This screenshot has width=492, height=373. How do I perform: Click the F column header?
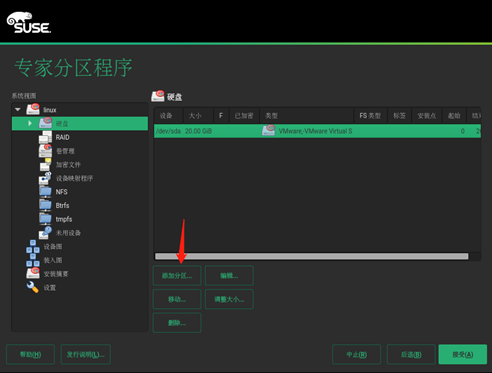click(x=221, y=116)
